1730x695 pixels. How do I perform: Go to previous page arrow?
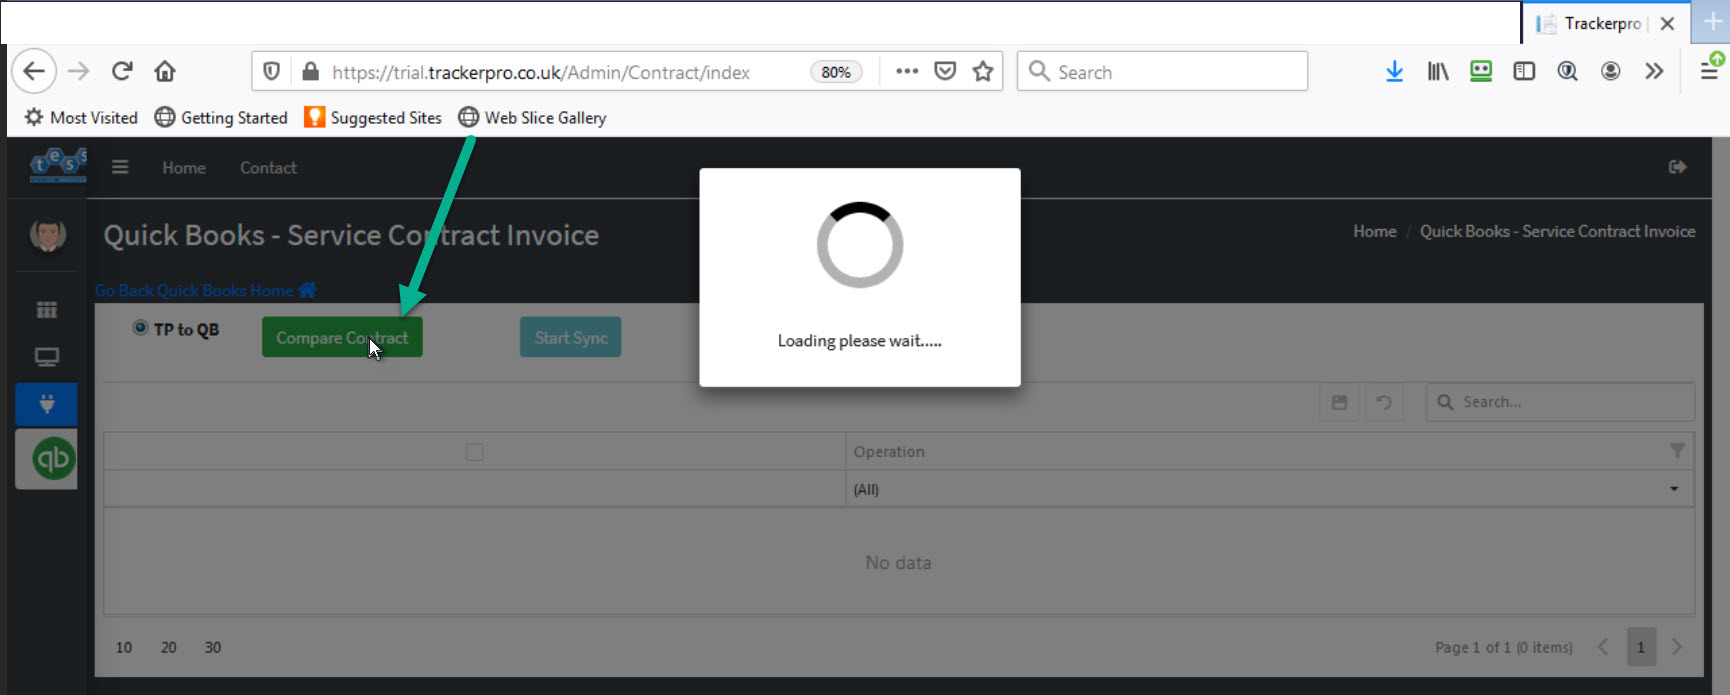[1603, 647]
